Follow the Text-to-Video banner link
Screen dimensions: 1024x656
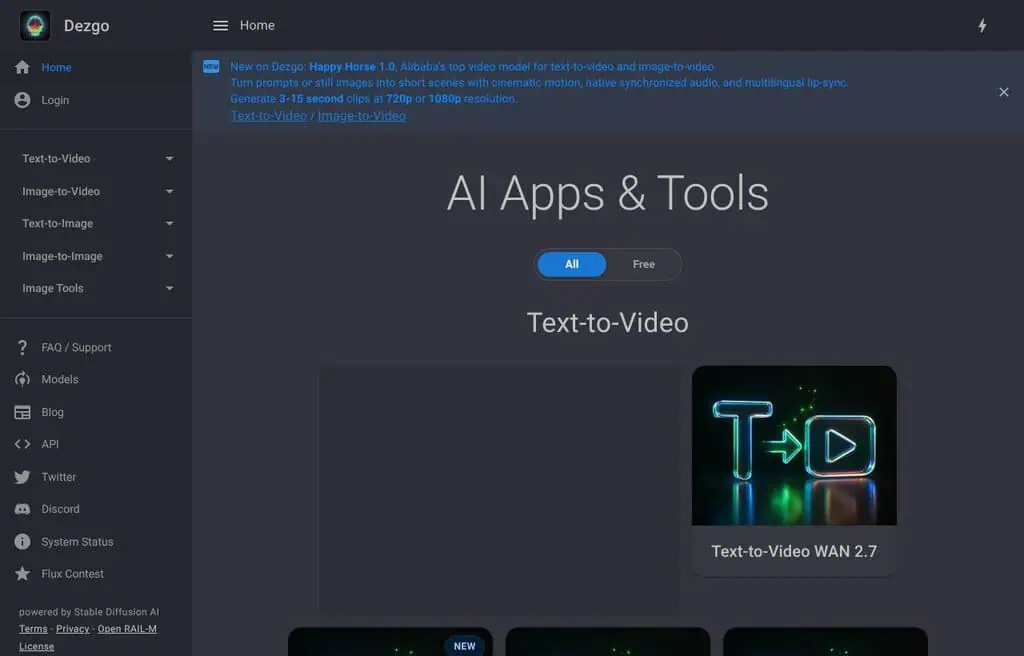tap(268, 116)
